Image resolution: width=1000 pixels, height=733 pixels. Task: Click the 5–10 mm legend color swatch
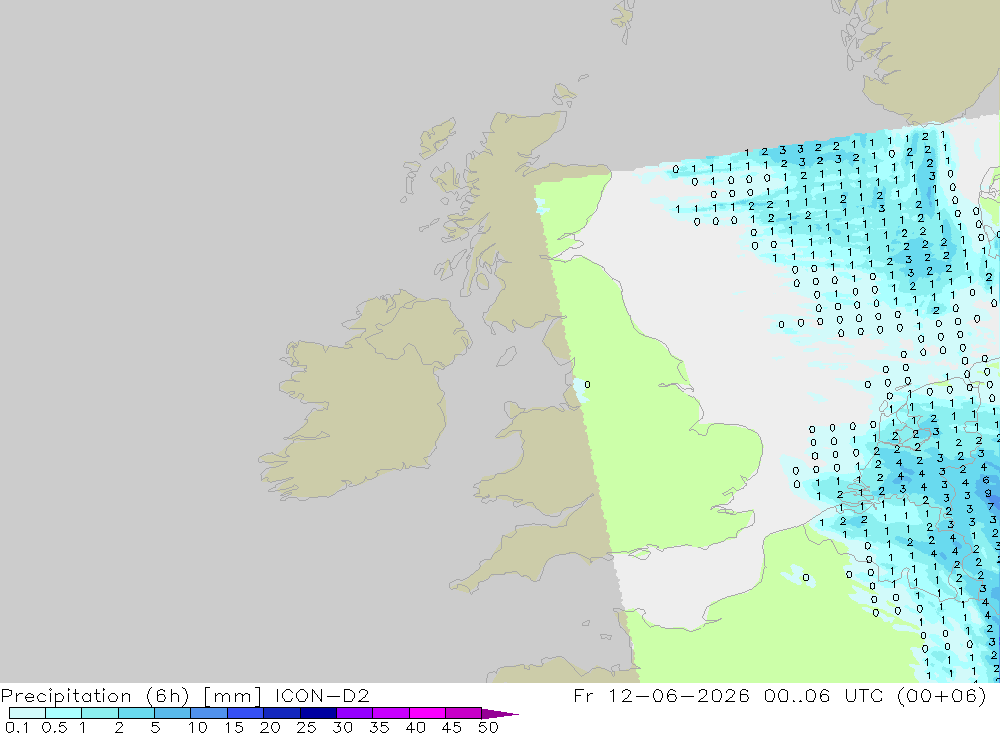(172, 713)
